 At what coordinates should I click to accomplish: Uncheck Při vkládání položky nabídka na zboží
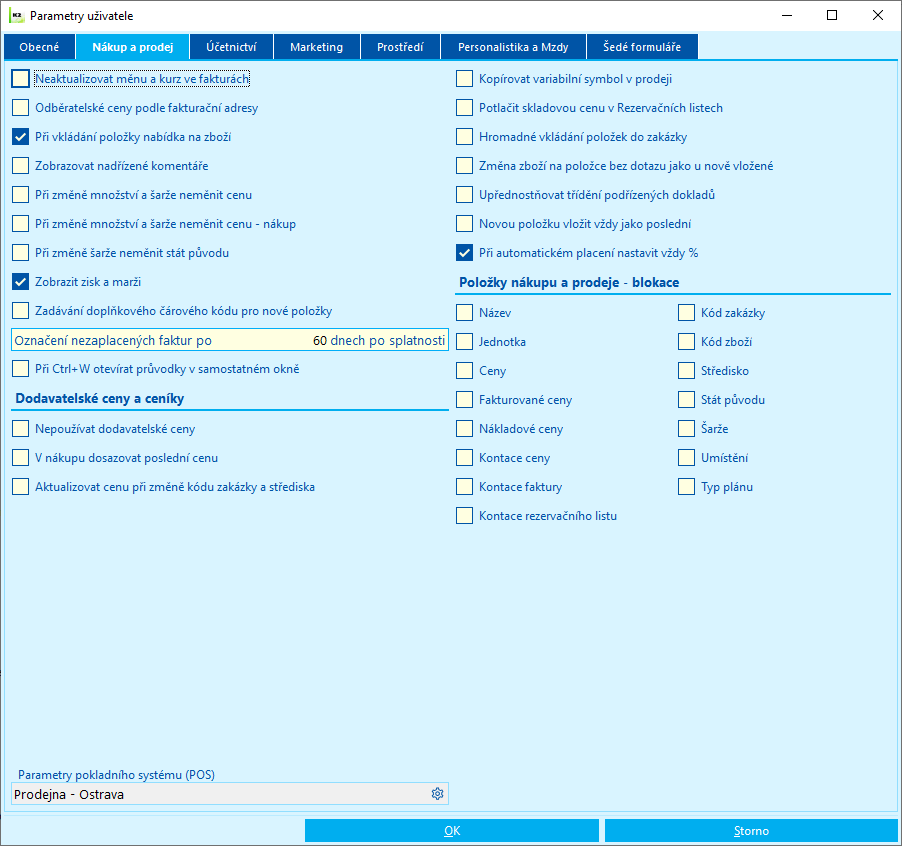point(21,137)
